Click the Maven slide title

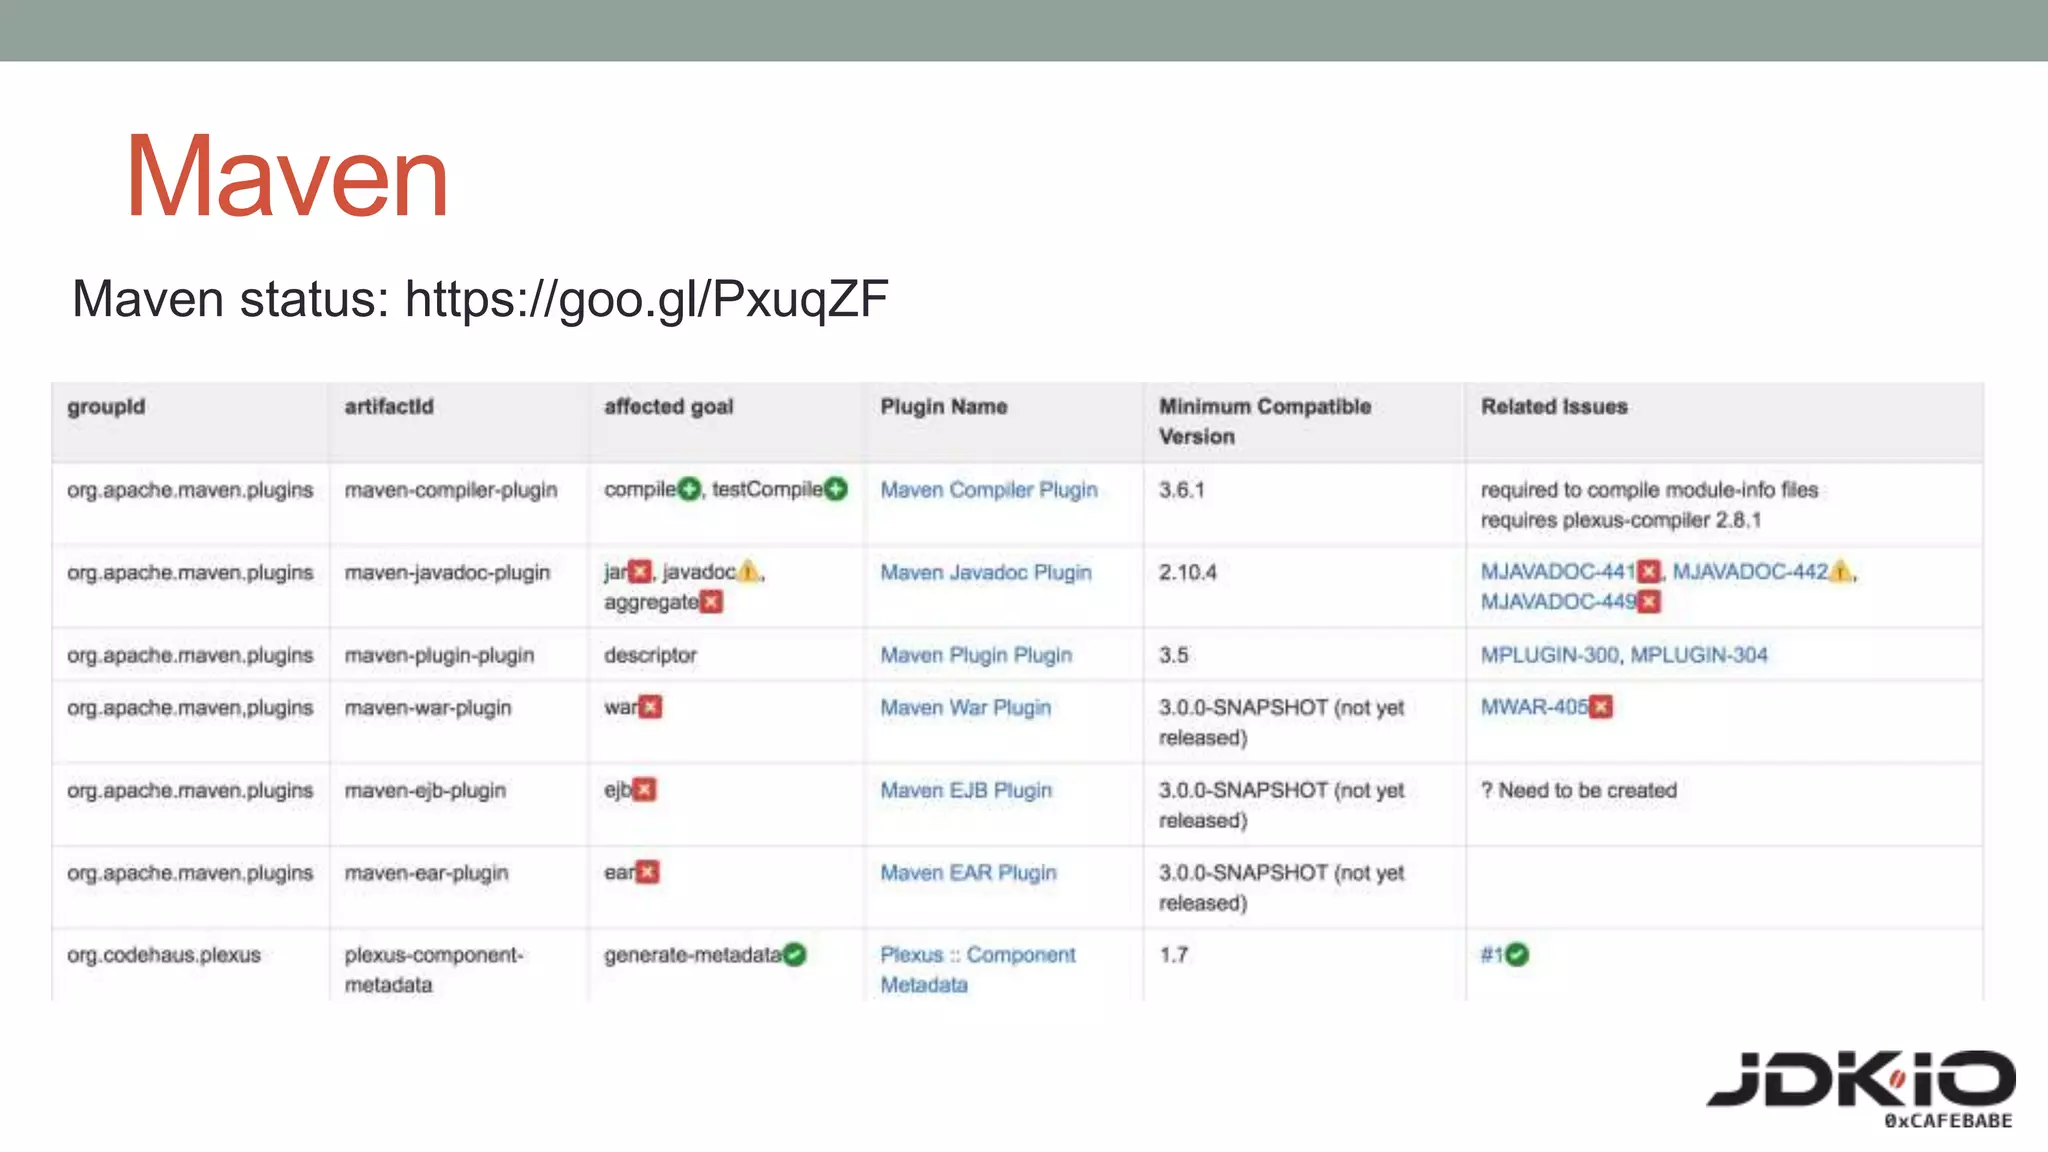click(287, 177)
